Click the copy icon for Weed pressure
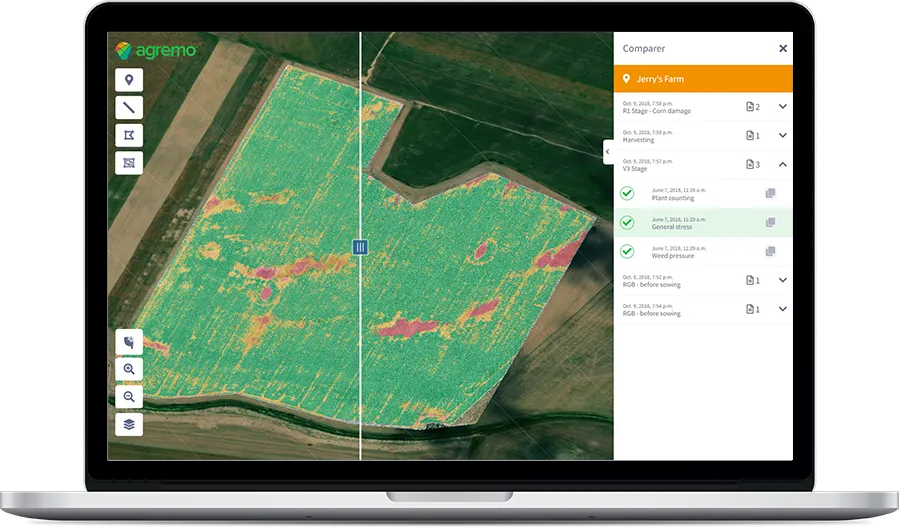The image size is (899, 527). tap(770, 251)
